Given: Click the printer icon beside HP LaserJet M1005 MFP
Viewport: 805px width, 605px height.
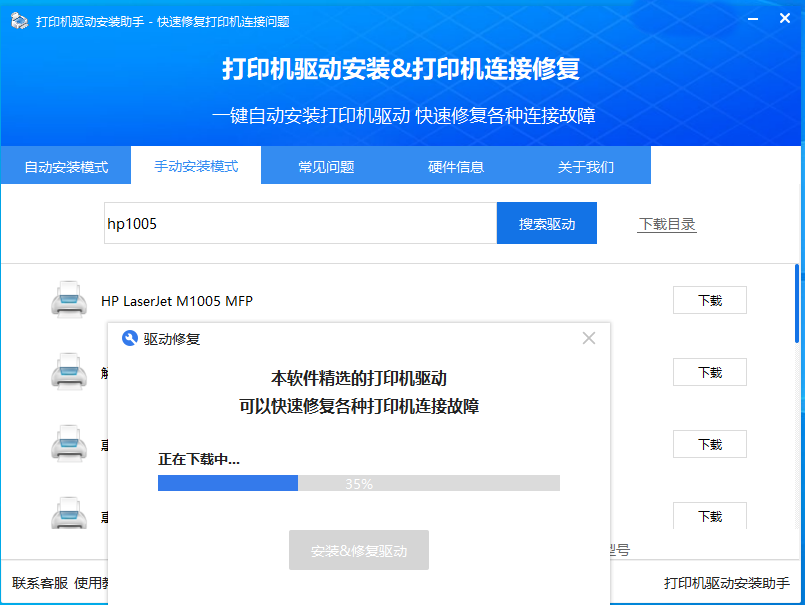Looking at the screenshot, I should click(x=68, y=299).
